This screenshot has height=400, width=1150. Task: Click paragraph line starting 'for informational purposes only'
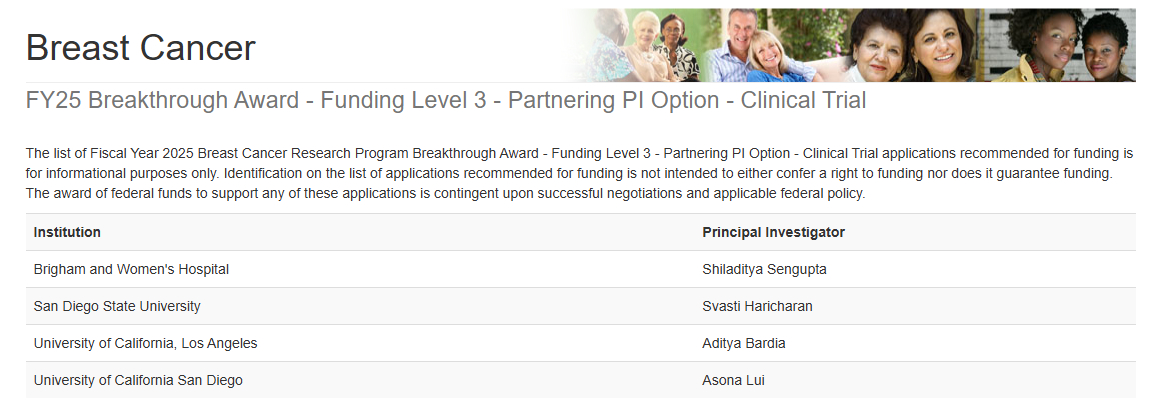click(x=579, y=173)
